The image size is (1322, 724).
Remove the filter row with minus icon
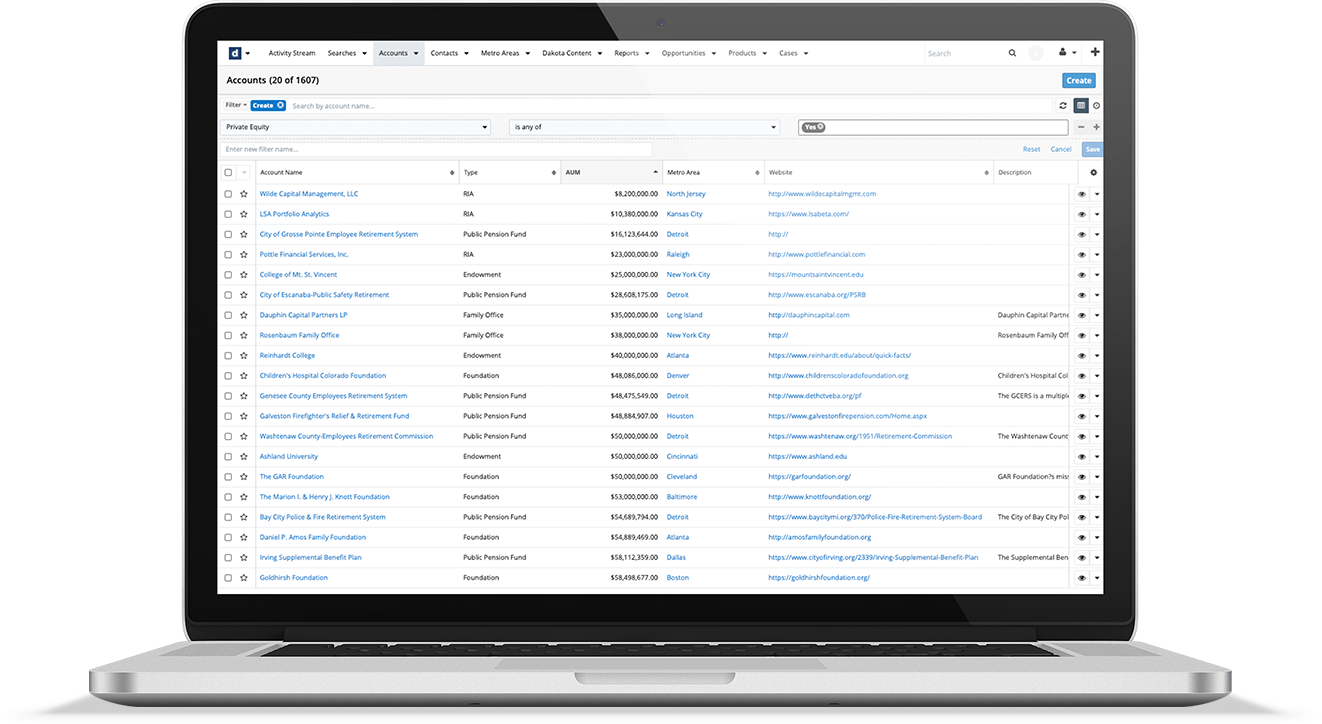point(1080,127)
